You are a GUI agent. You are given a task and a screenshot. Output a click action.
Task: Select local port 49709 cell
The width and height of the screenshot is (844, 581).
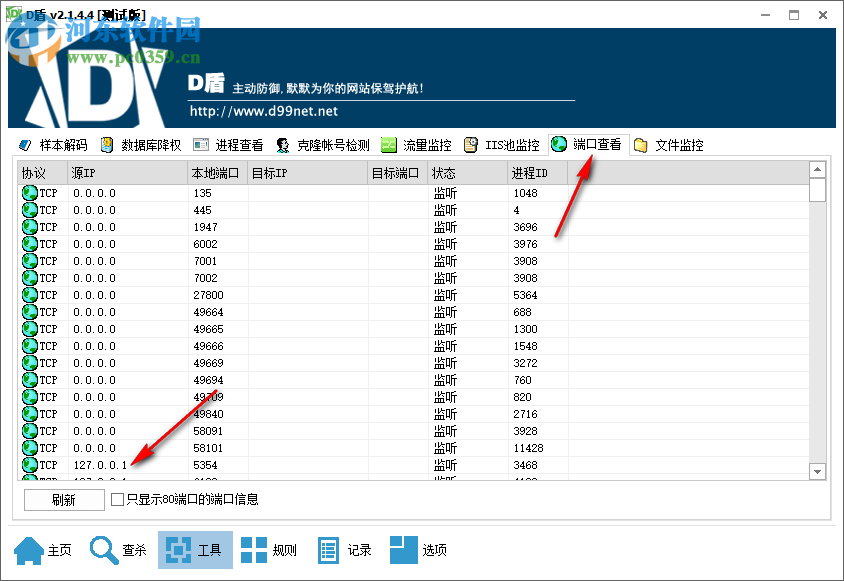click(x=208, y=397)
